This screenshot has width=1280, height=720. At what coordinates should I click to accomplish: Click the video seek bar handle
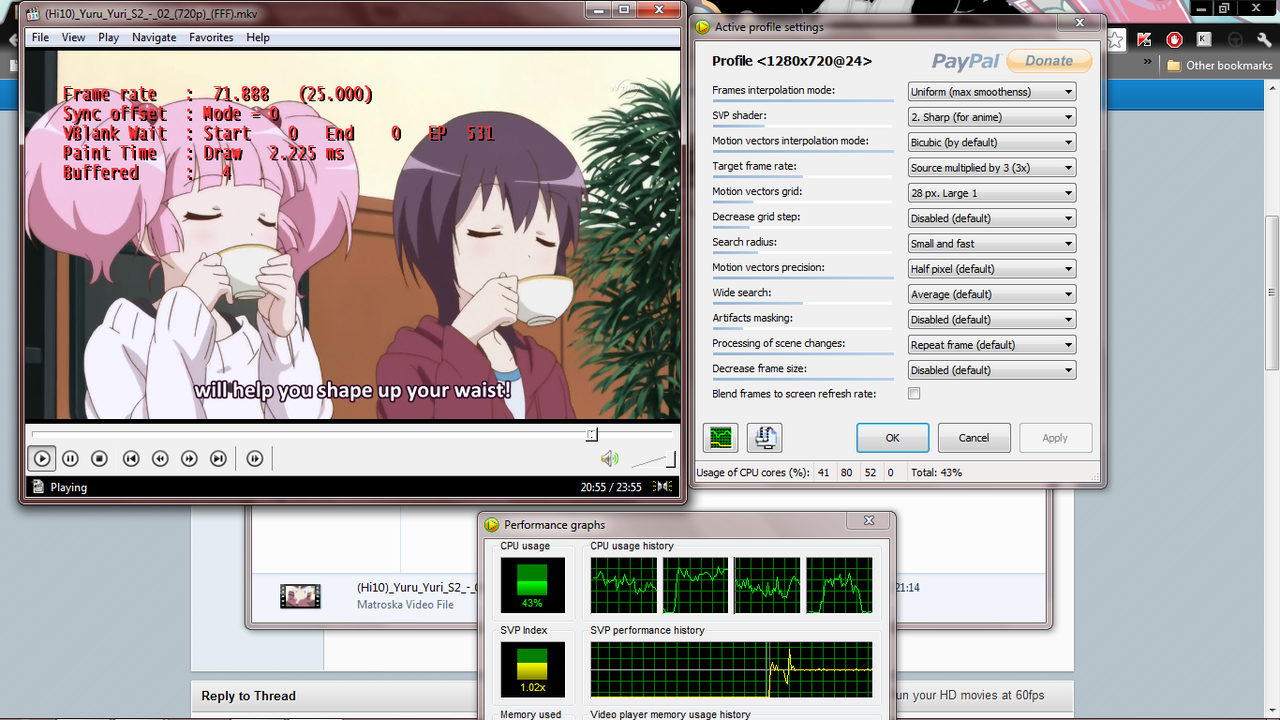click(x=592, y=434)
